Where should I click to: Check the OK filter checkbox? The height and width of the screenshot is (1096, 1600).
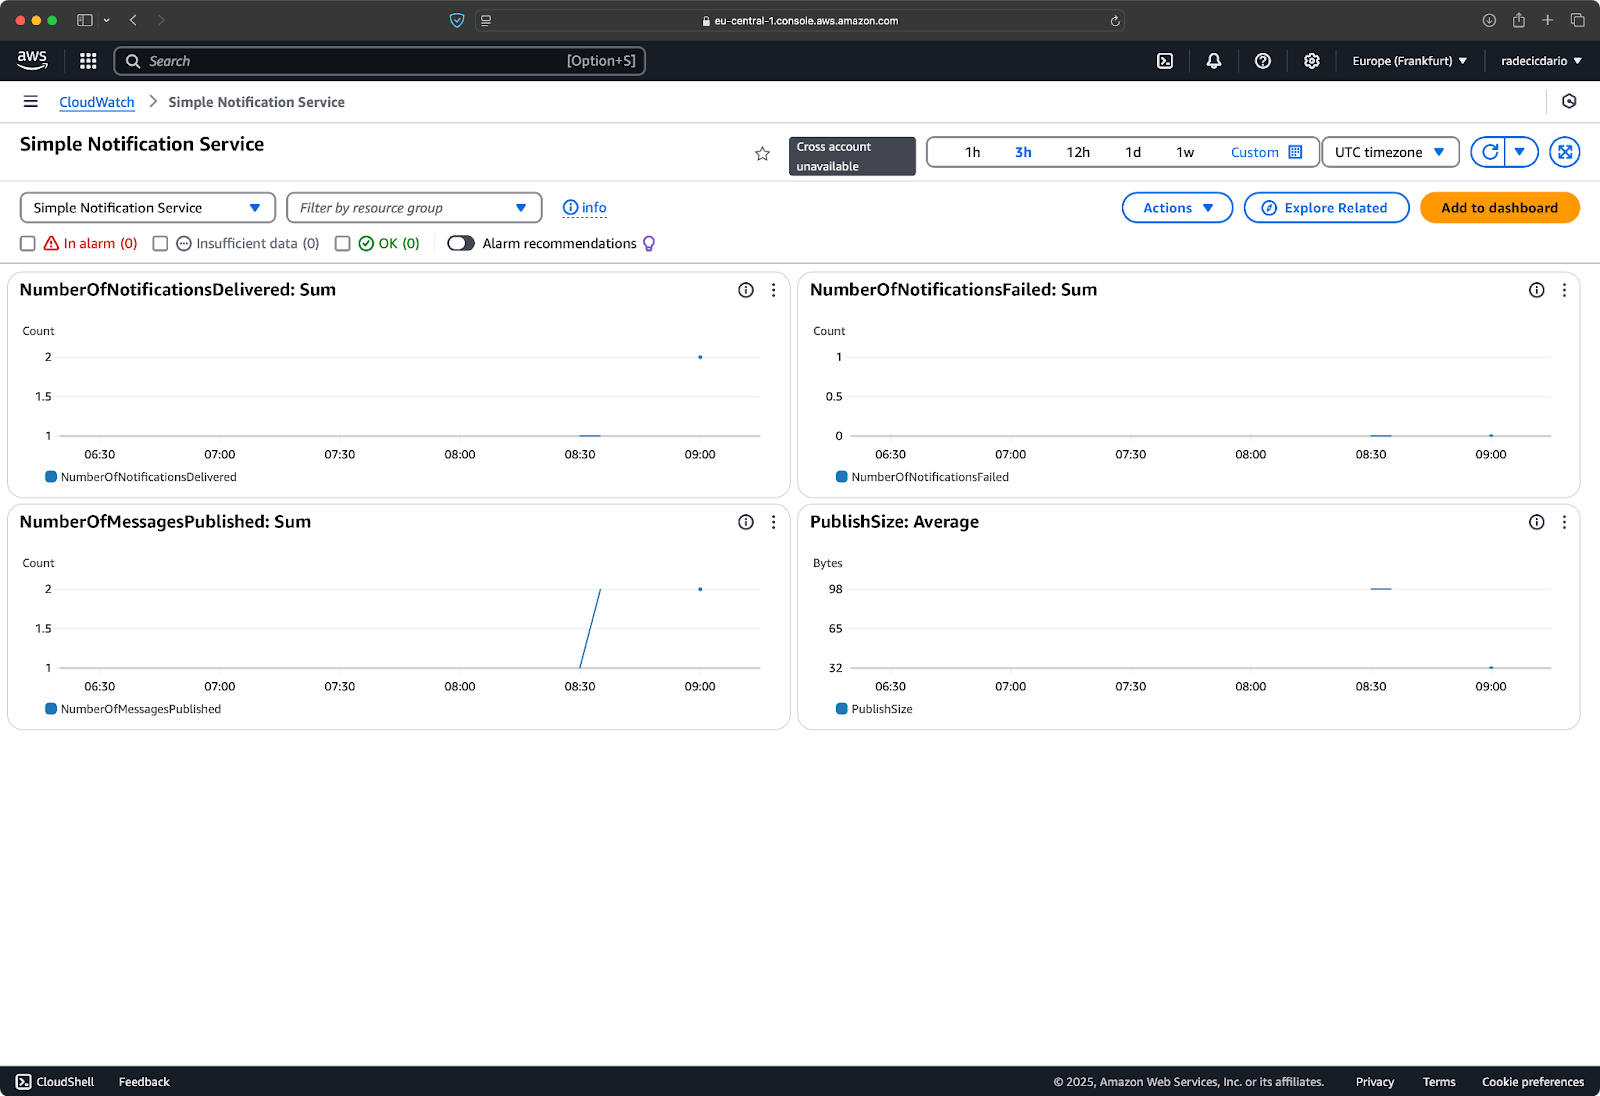(342, 243)
